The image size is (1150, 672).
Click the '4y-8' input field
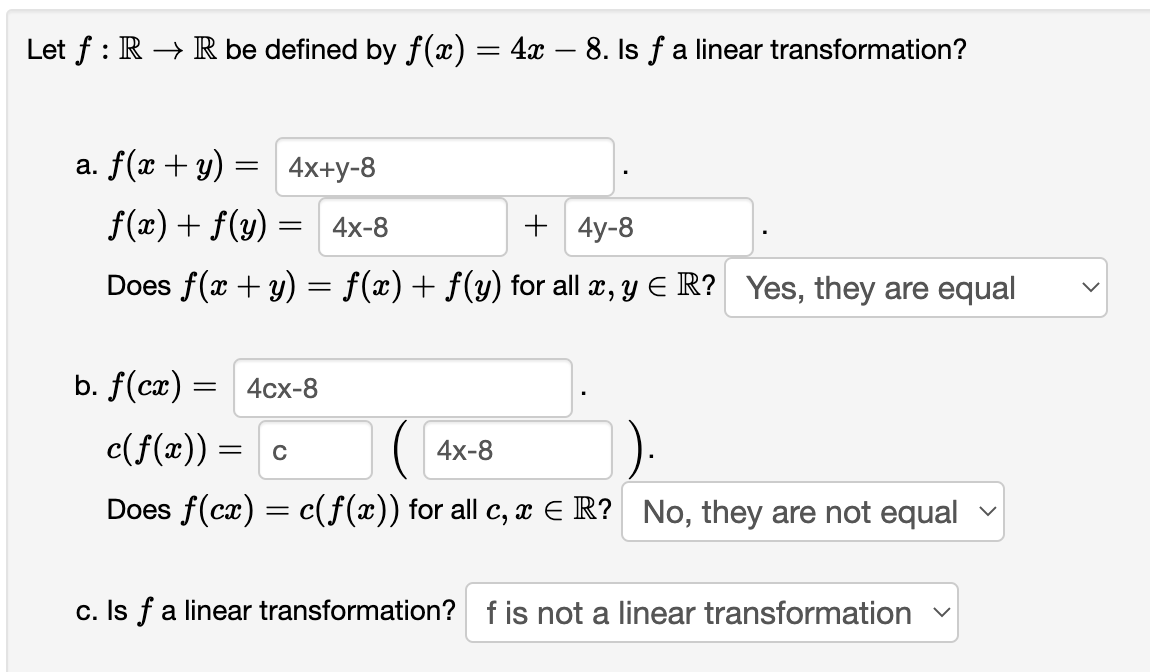[657, 227]
